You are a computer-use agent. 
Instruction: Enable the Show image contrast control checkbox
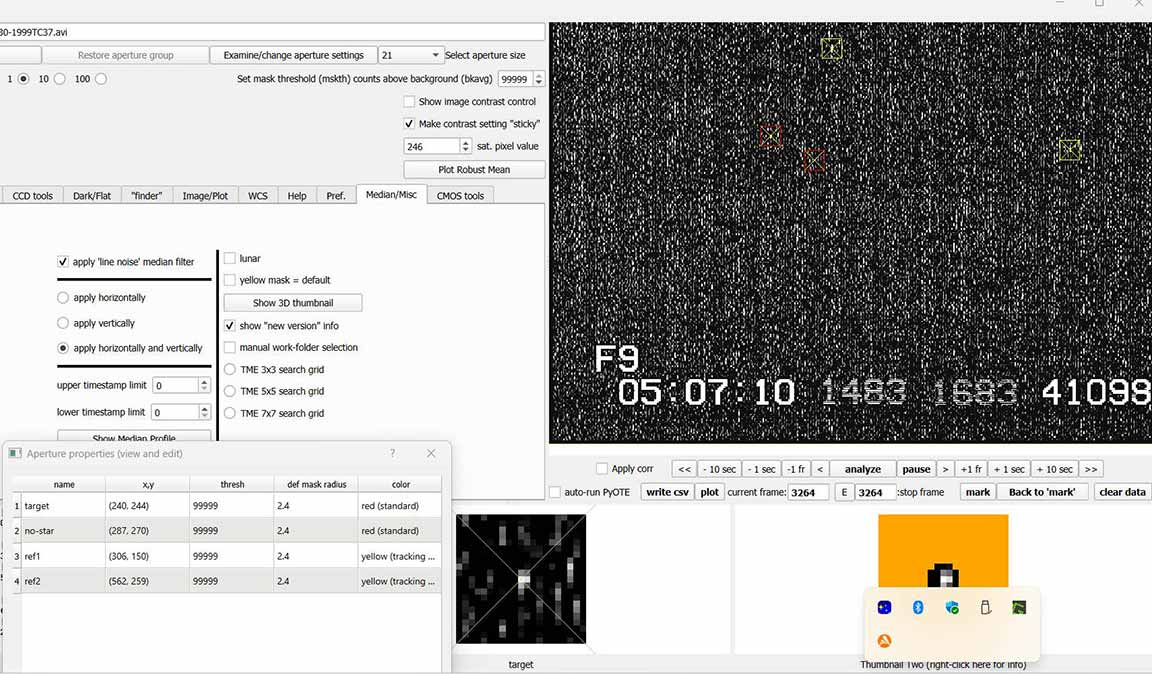409,102
